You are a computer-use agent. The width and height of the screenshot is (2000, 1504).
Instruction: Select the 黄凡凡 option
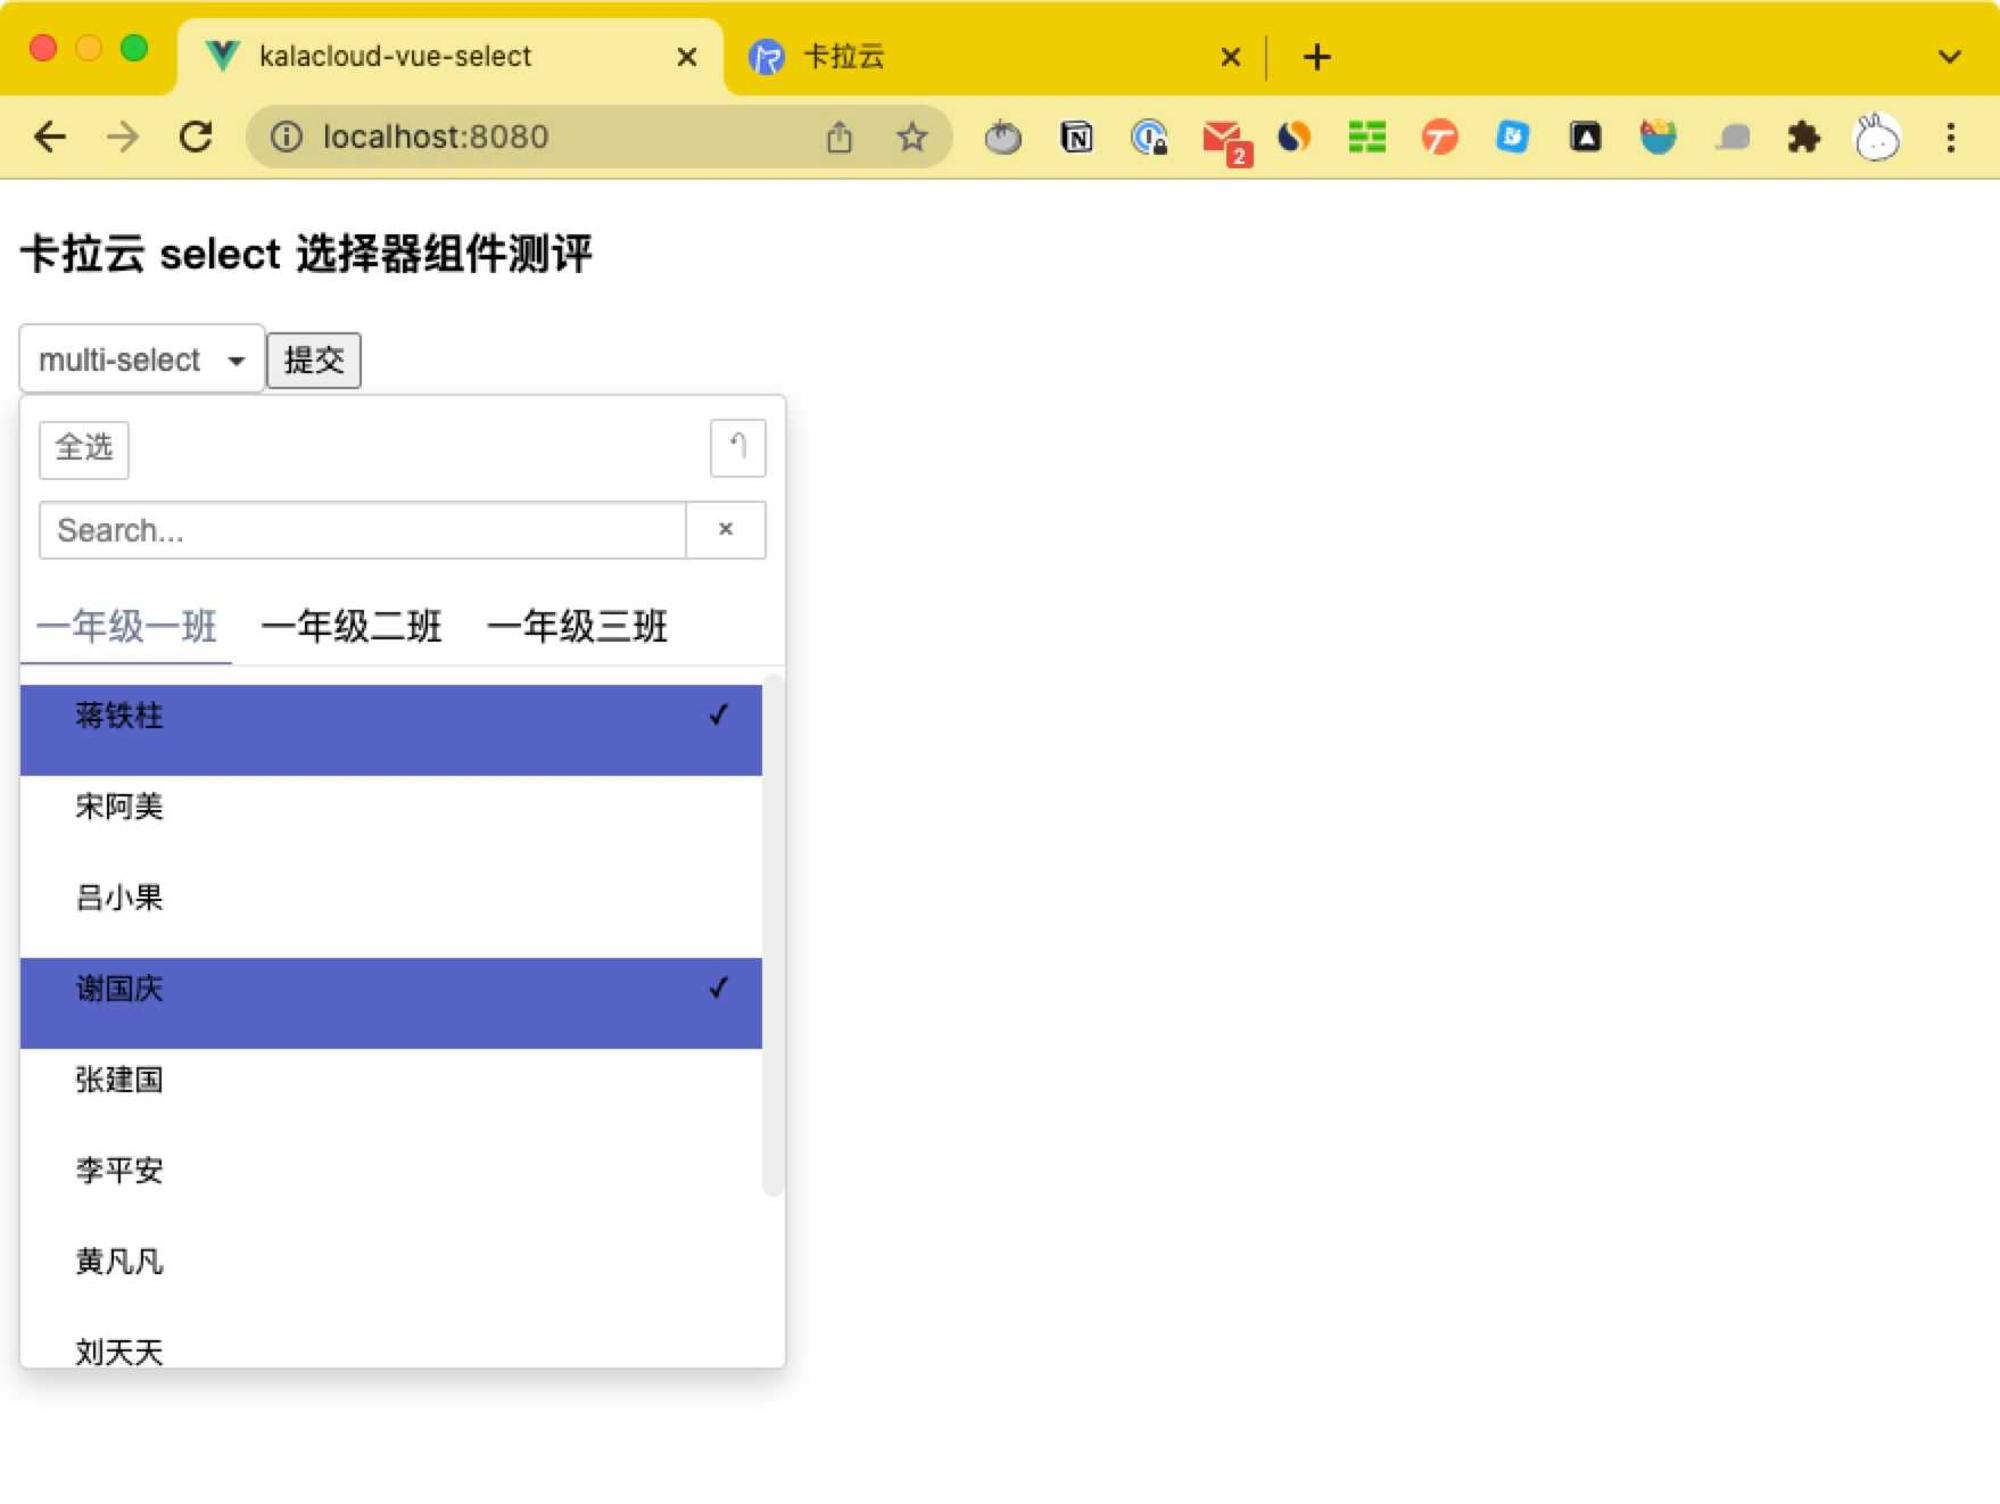[x=391, y=1276]
